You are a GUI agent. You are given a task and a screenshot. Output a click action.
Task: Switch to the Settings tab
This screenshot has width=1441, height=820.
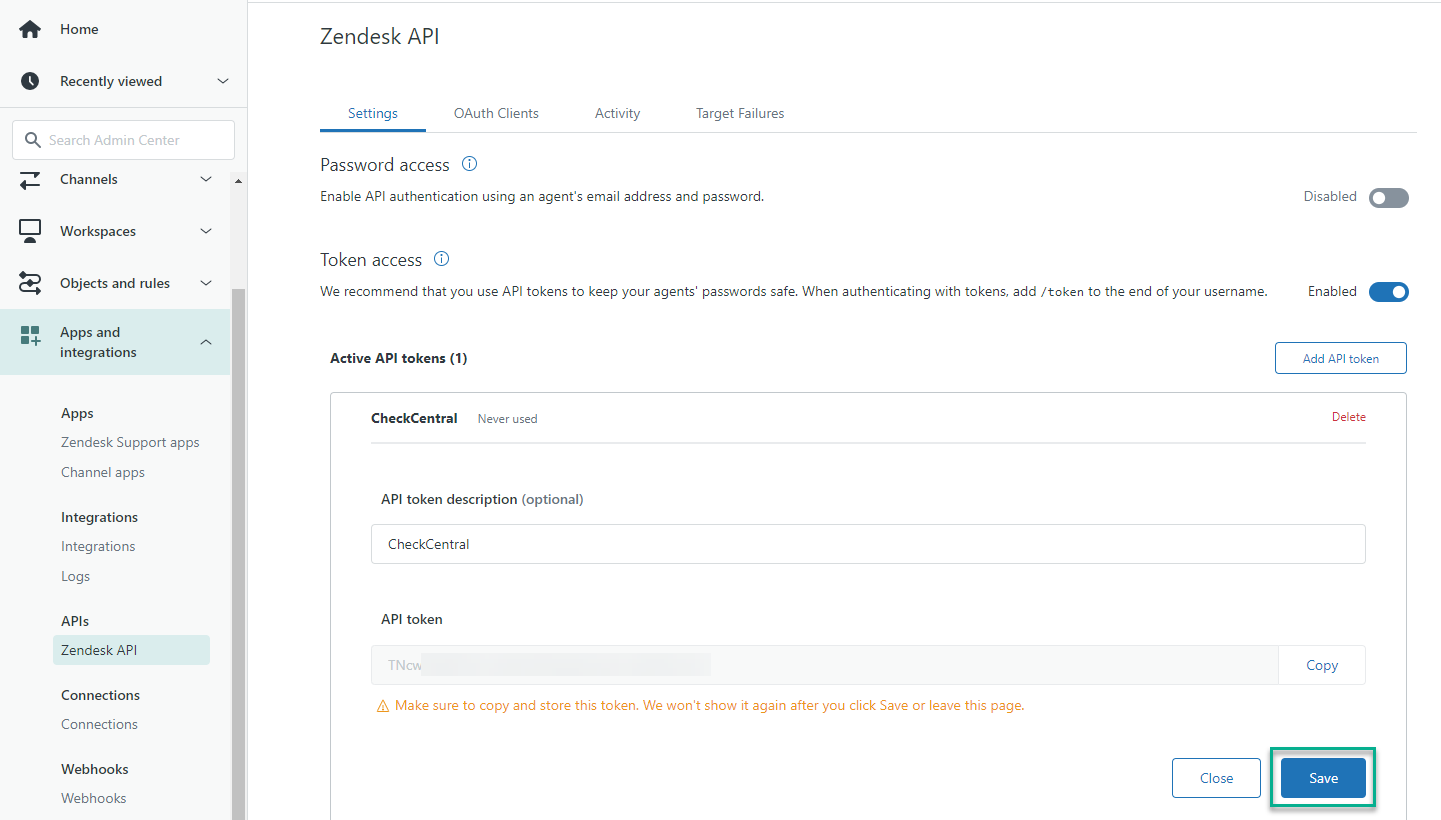click(373, 113)
